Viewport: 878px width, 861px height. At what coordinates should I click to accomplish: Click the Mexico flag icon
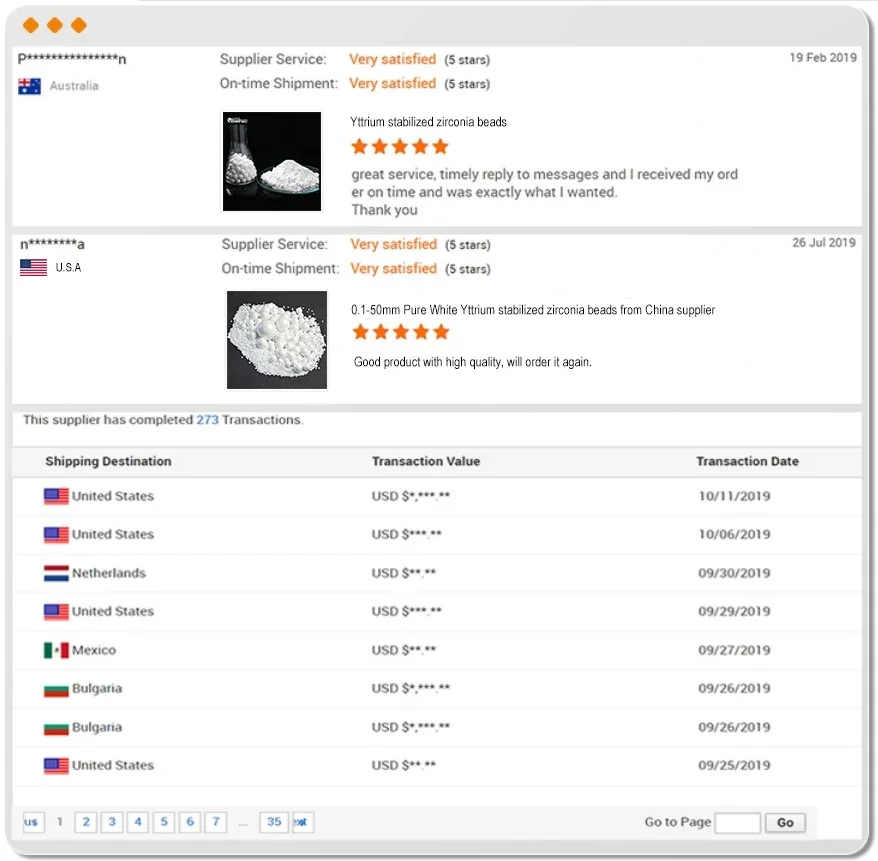pyautogui.click(x=56, y=650)
